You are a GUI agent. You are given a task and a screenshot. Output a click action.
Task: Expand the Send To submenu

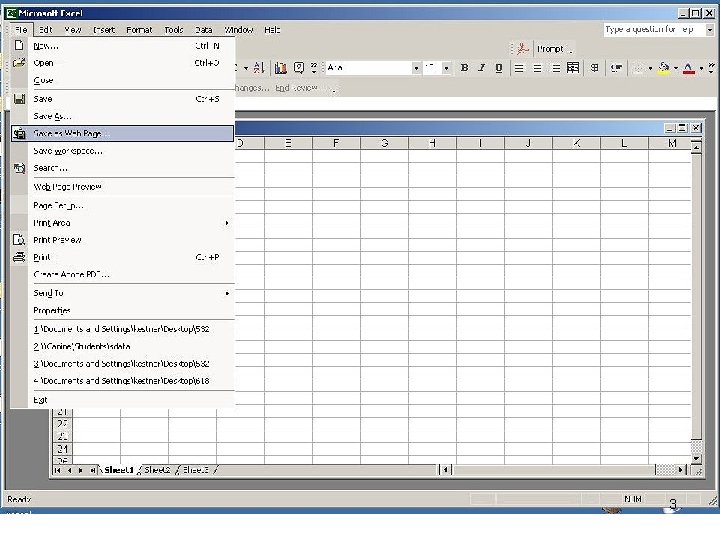pyautogui.click(x=226, y=293)
